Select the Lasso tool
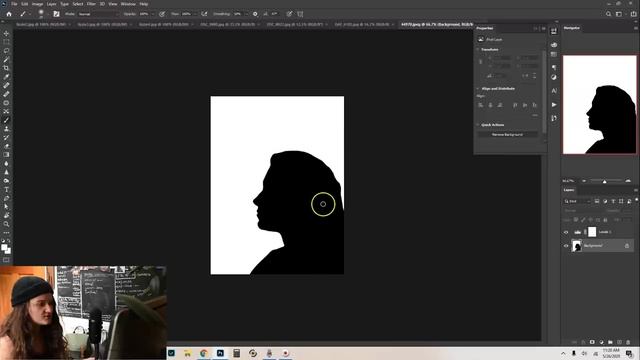640x360 pixels. click(x=6, y=51)
